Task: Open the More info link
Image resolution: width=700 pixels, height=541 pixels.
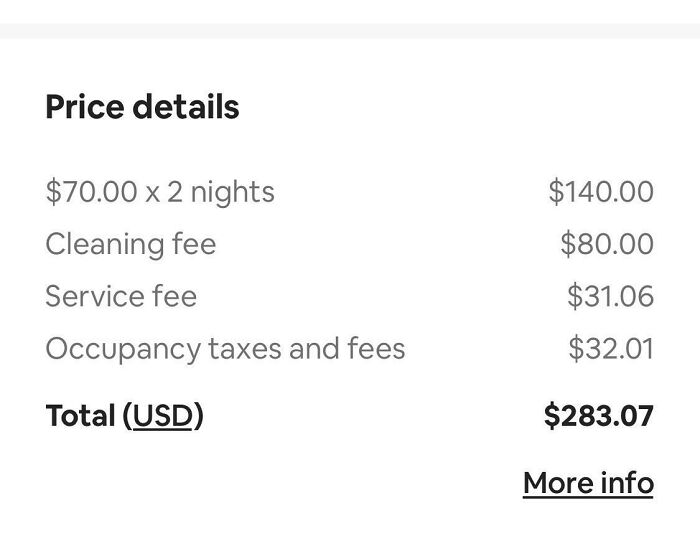Action: (587, 483)
